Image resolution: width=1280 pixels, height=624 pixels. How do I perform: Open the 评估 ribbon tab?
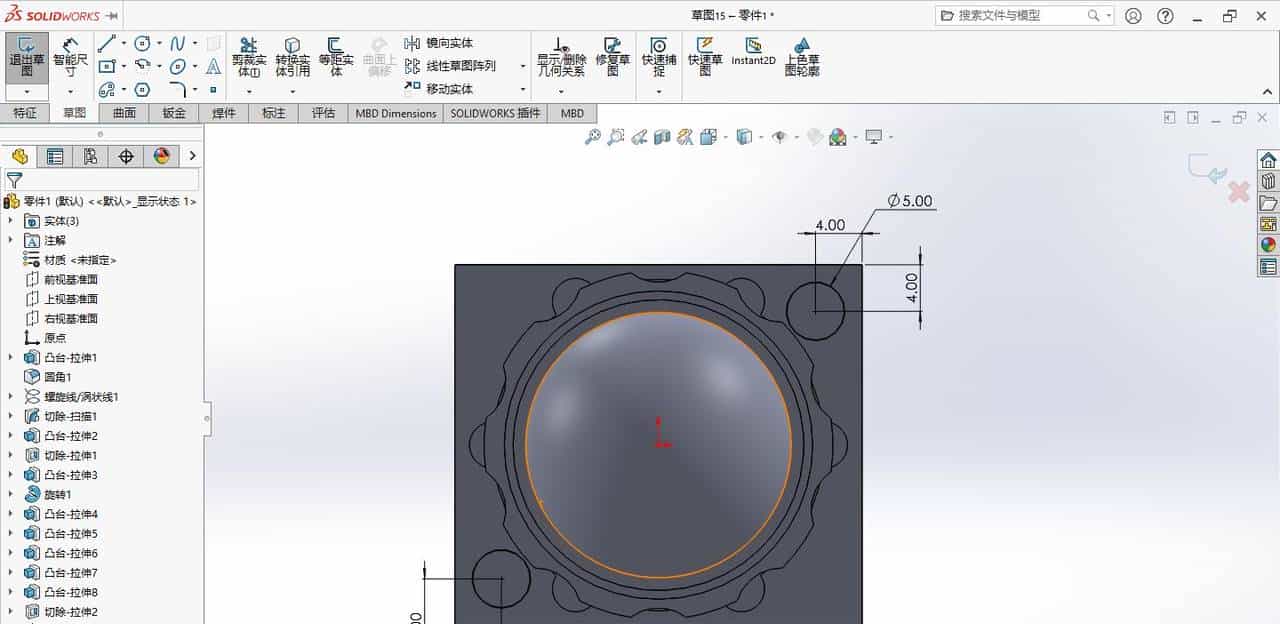[323, 113]
